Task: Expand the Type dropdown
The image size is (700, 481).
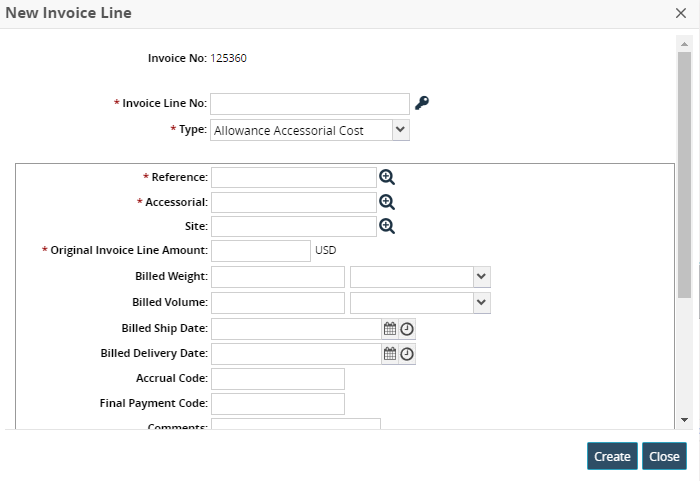Action: coord(400,130)
